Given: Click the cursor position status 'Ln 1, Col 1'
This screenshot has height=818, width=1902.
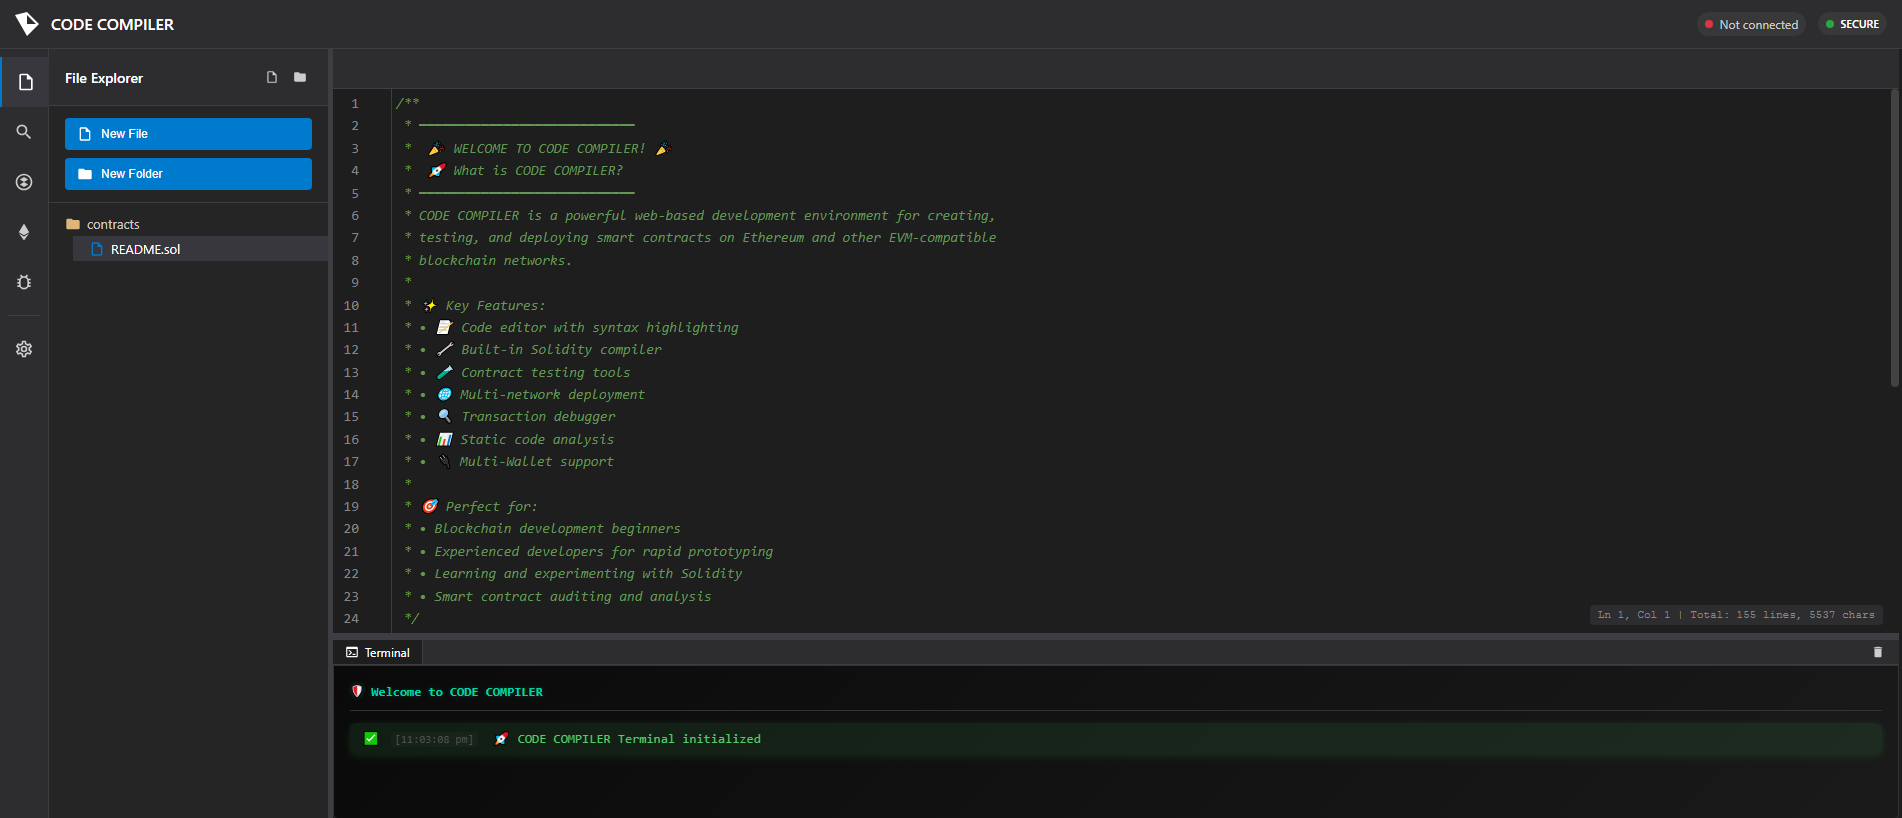Looking at the screenshot, I should [1633, 615].
